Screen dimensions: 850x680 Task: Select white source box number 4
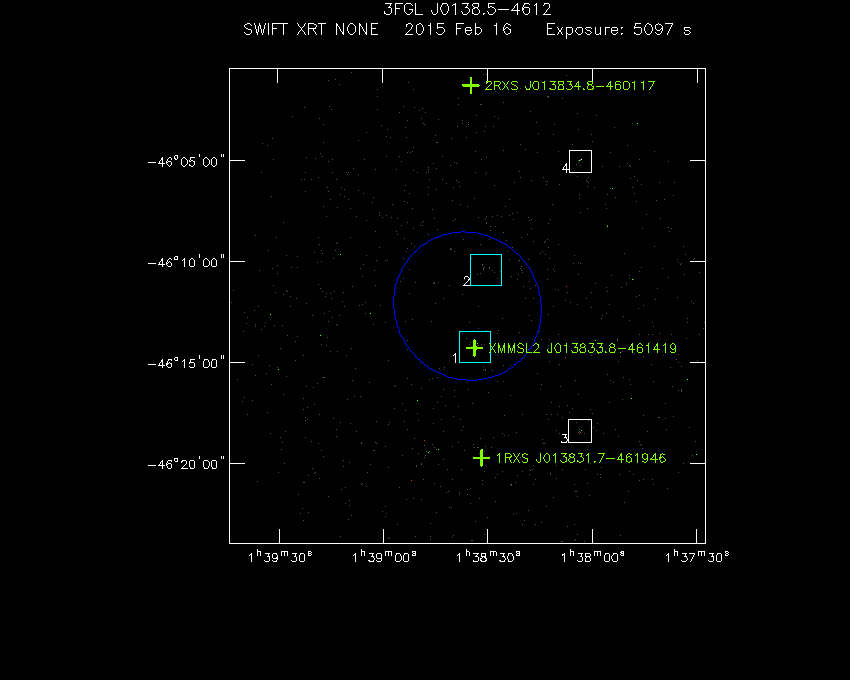[x=581, y=162]
